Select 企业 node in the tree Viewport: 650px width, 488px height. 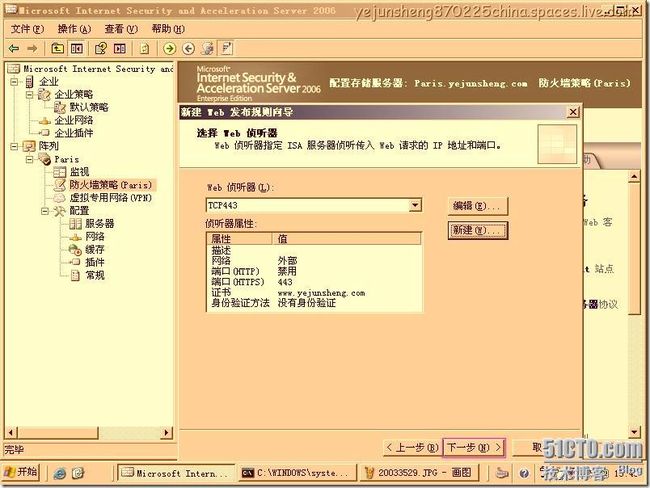click(49, 82)
